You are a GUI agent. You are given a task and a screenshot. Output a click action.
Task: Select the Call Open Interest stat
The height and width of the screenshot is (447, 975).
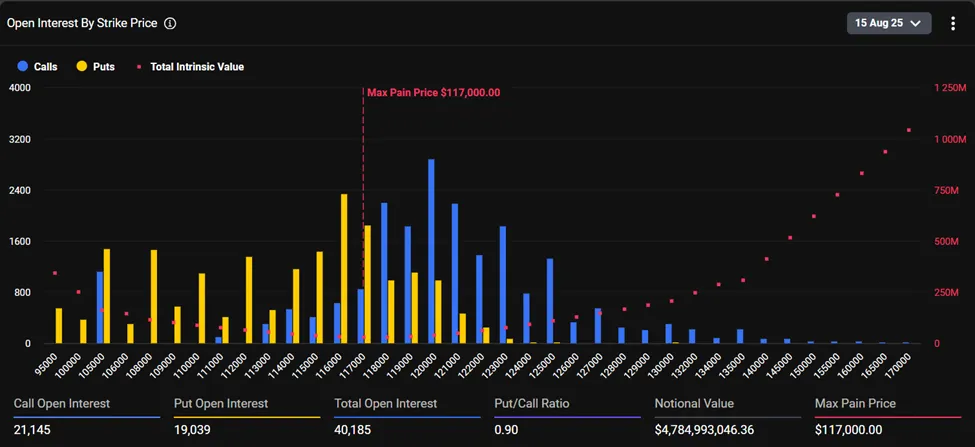pyautogui.click(x=60, y=404)
